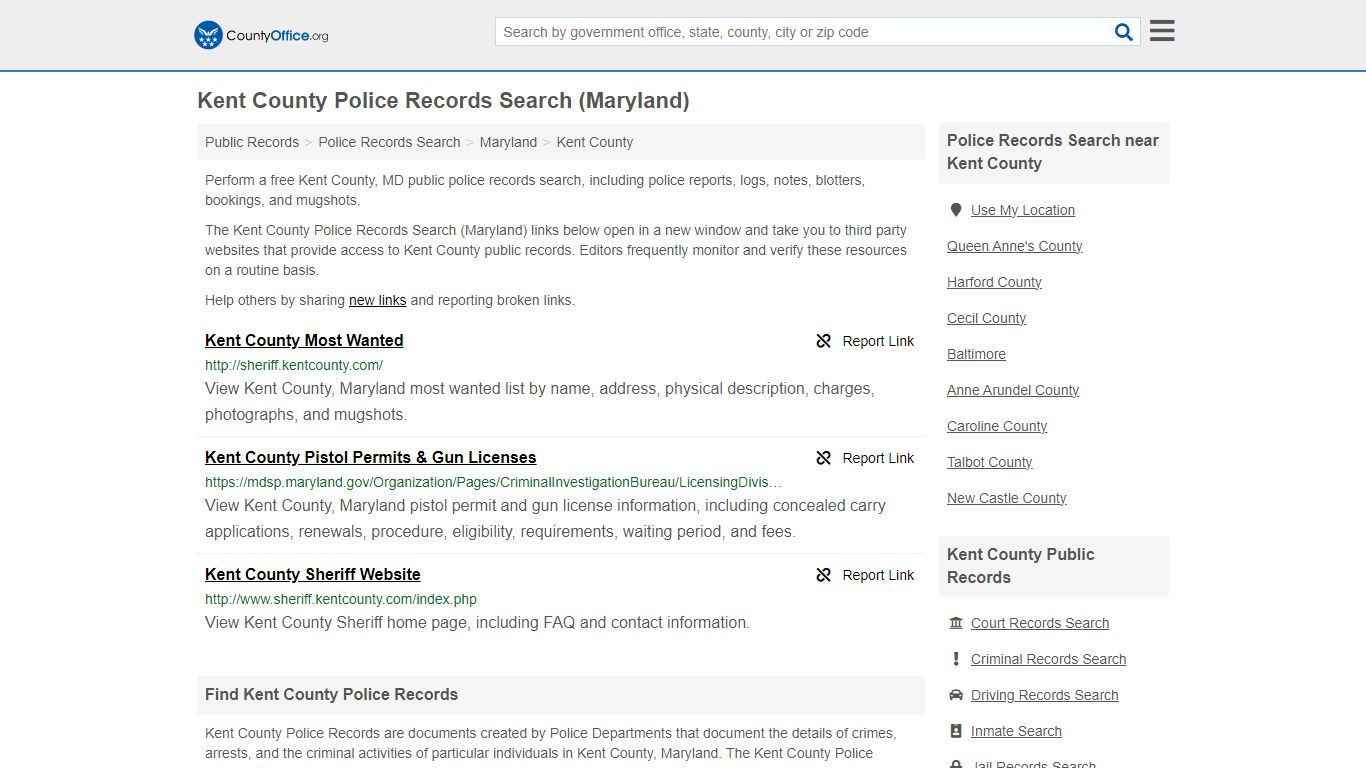
Task: Click the Police Records Search near Kent County heading
Action: pos(1053,152)
